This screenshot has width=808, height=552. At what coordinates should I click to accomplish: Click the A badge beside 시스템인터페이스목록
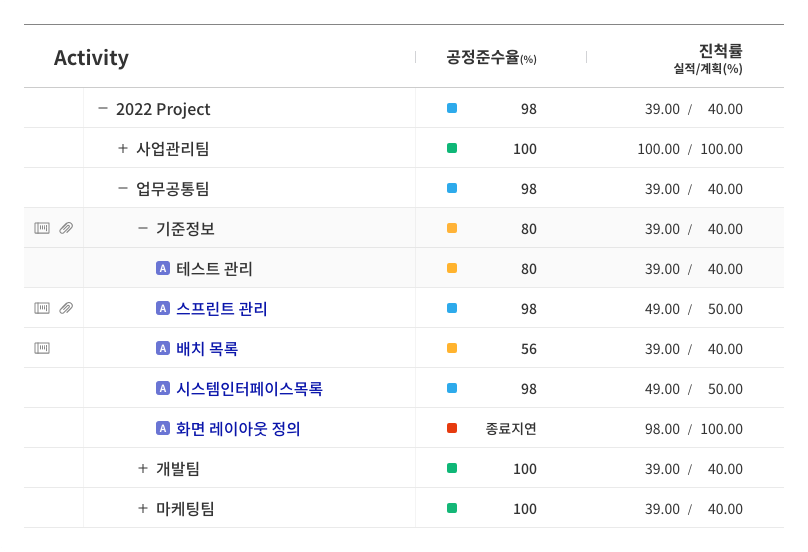pos(163,388)
